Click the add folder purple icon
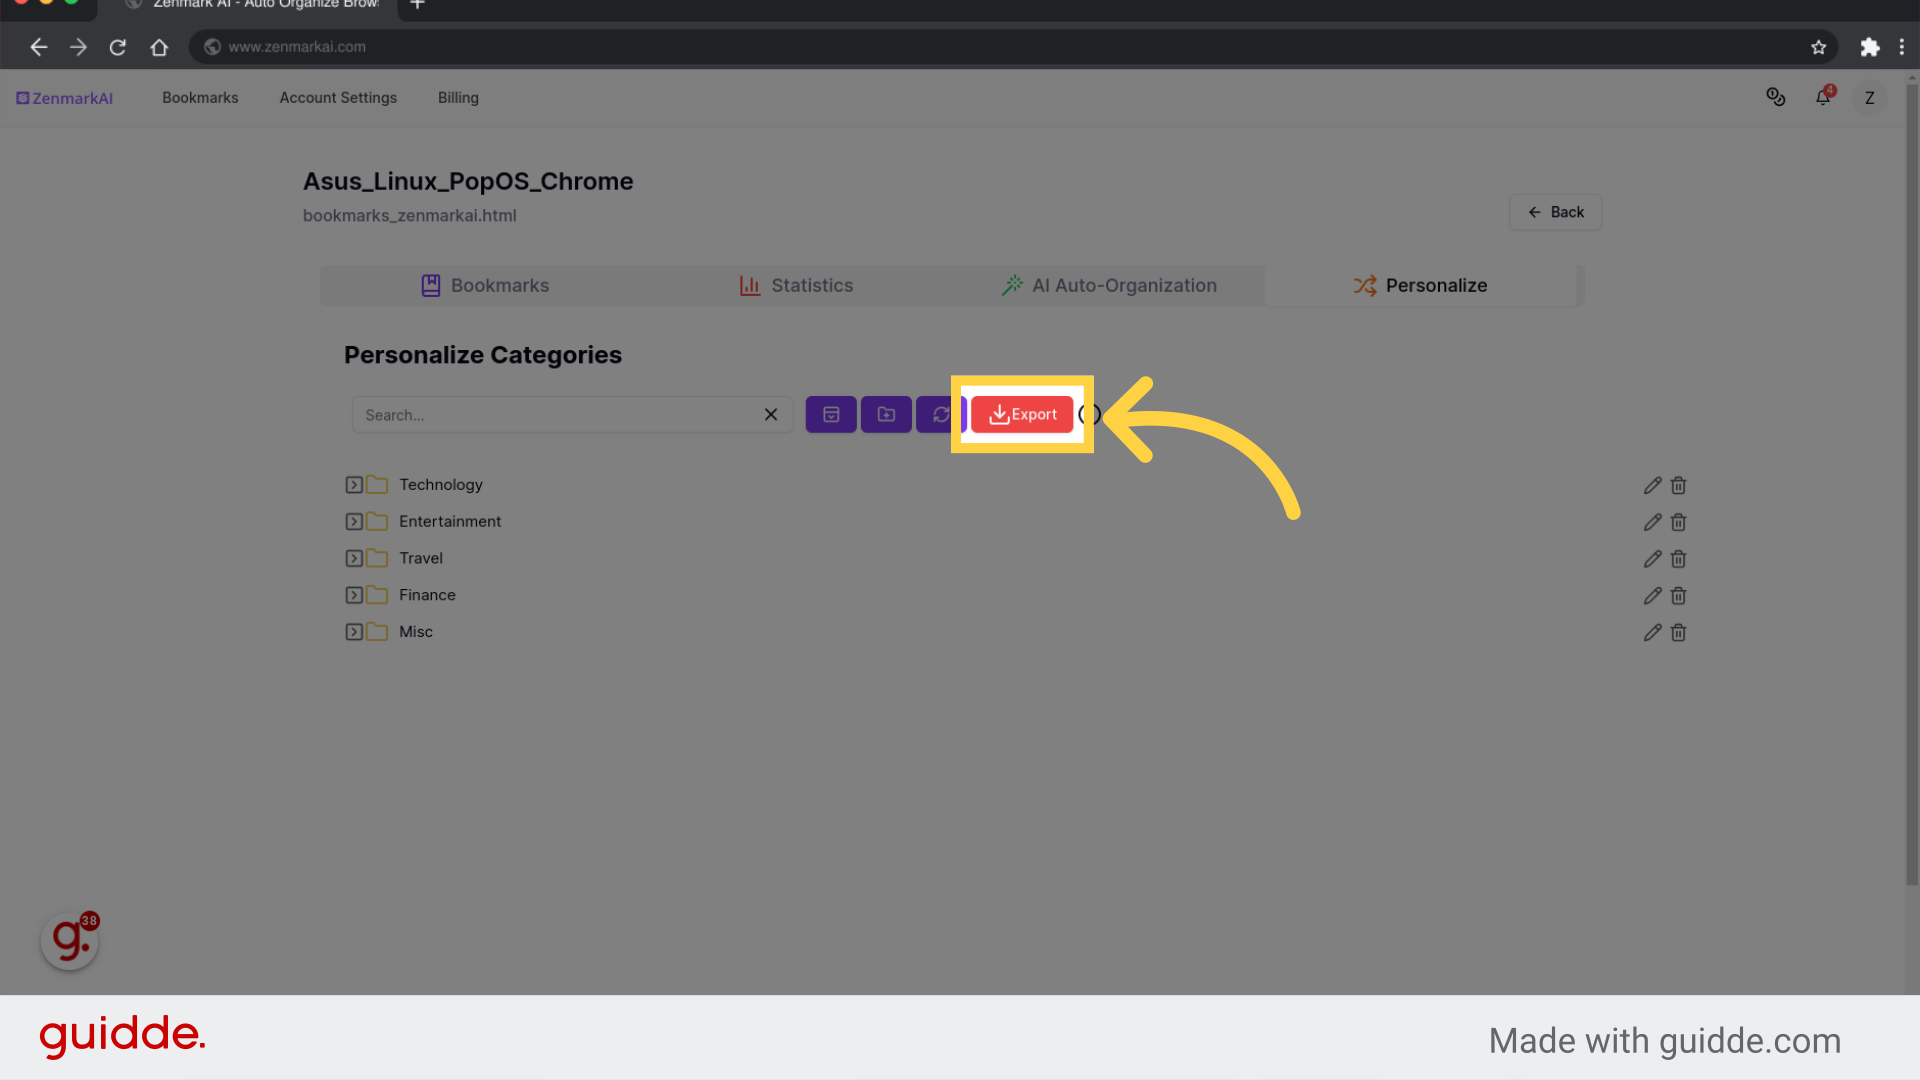Screen dimensions: 1920x1080 point(886,414)
